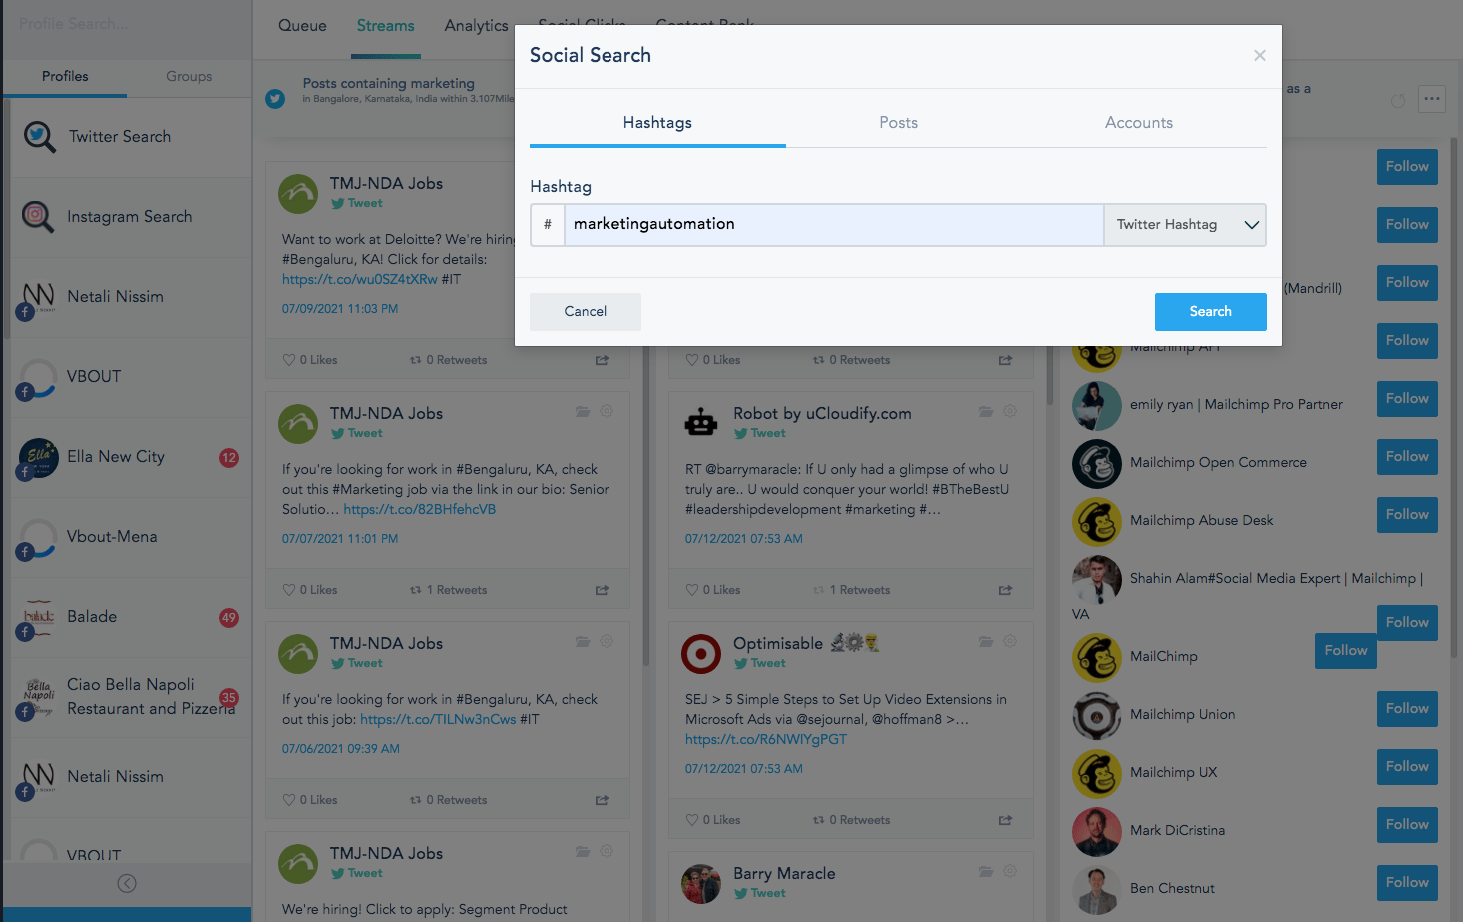Refresh the stream with the reload icon

(1398, 100)
